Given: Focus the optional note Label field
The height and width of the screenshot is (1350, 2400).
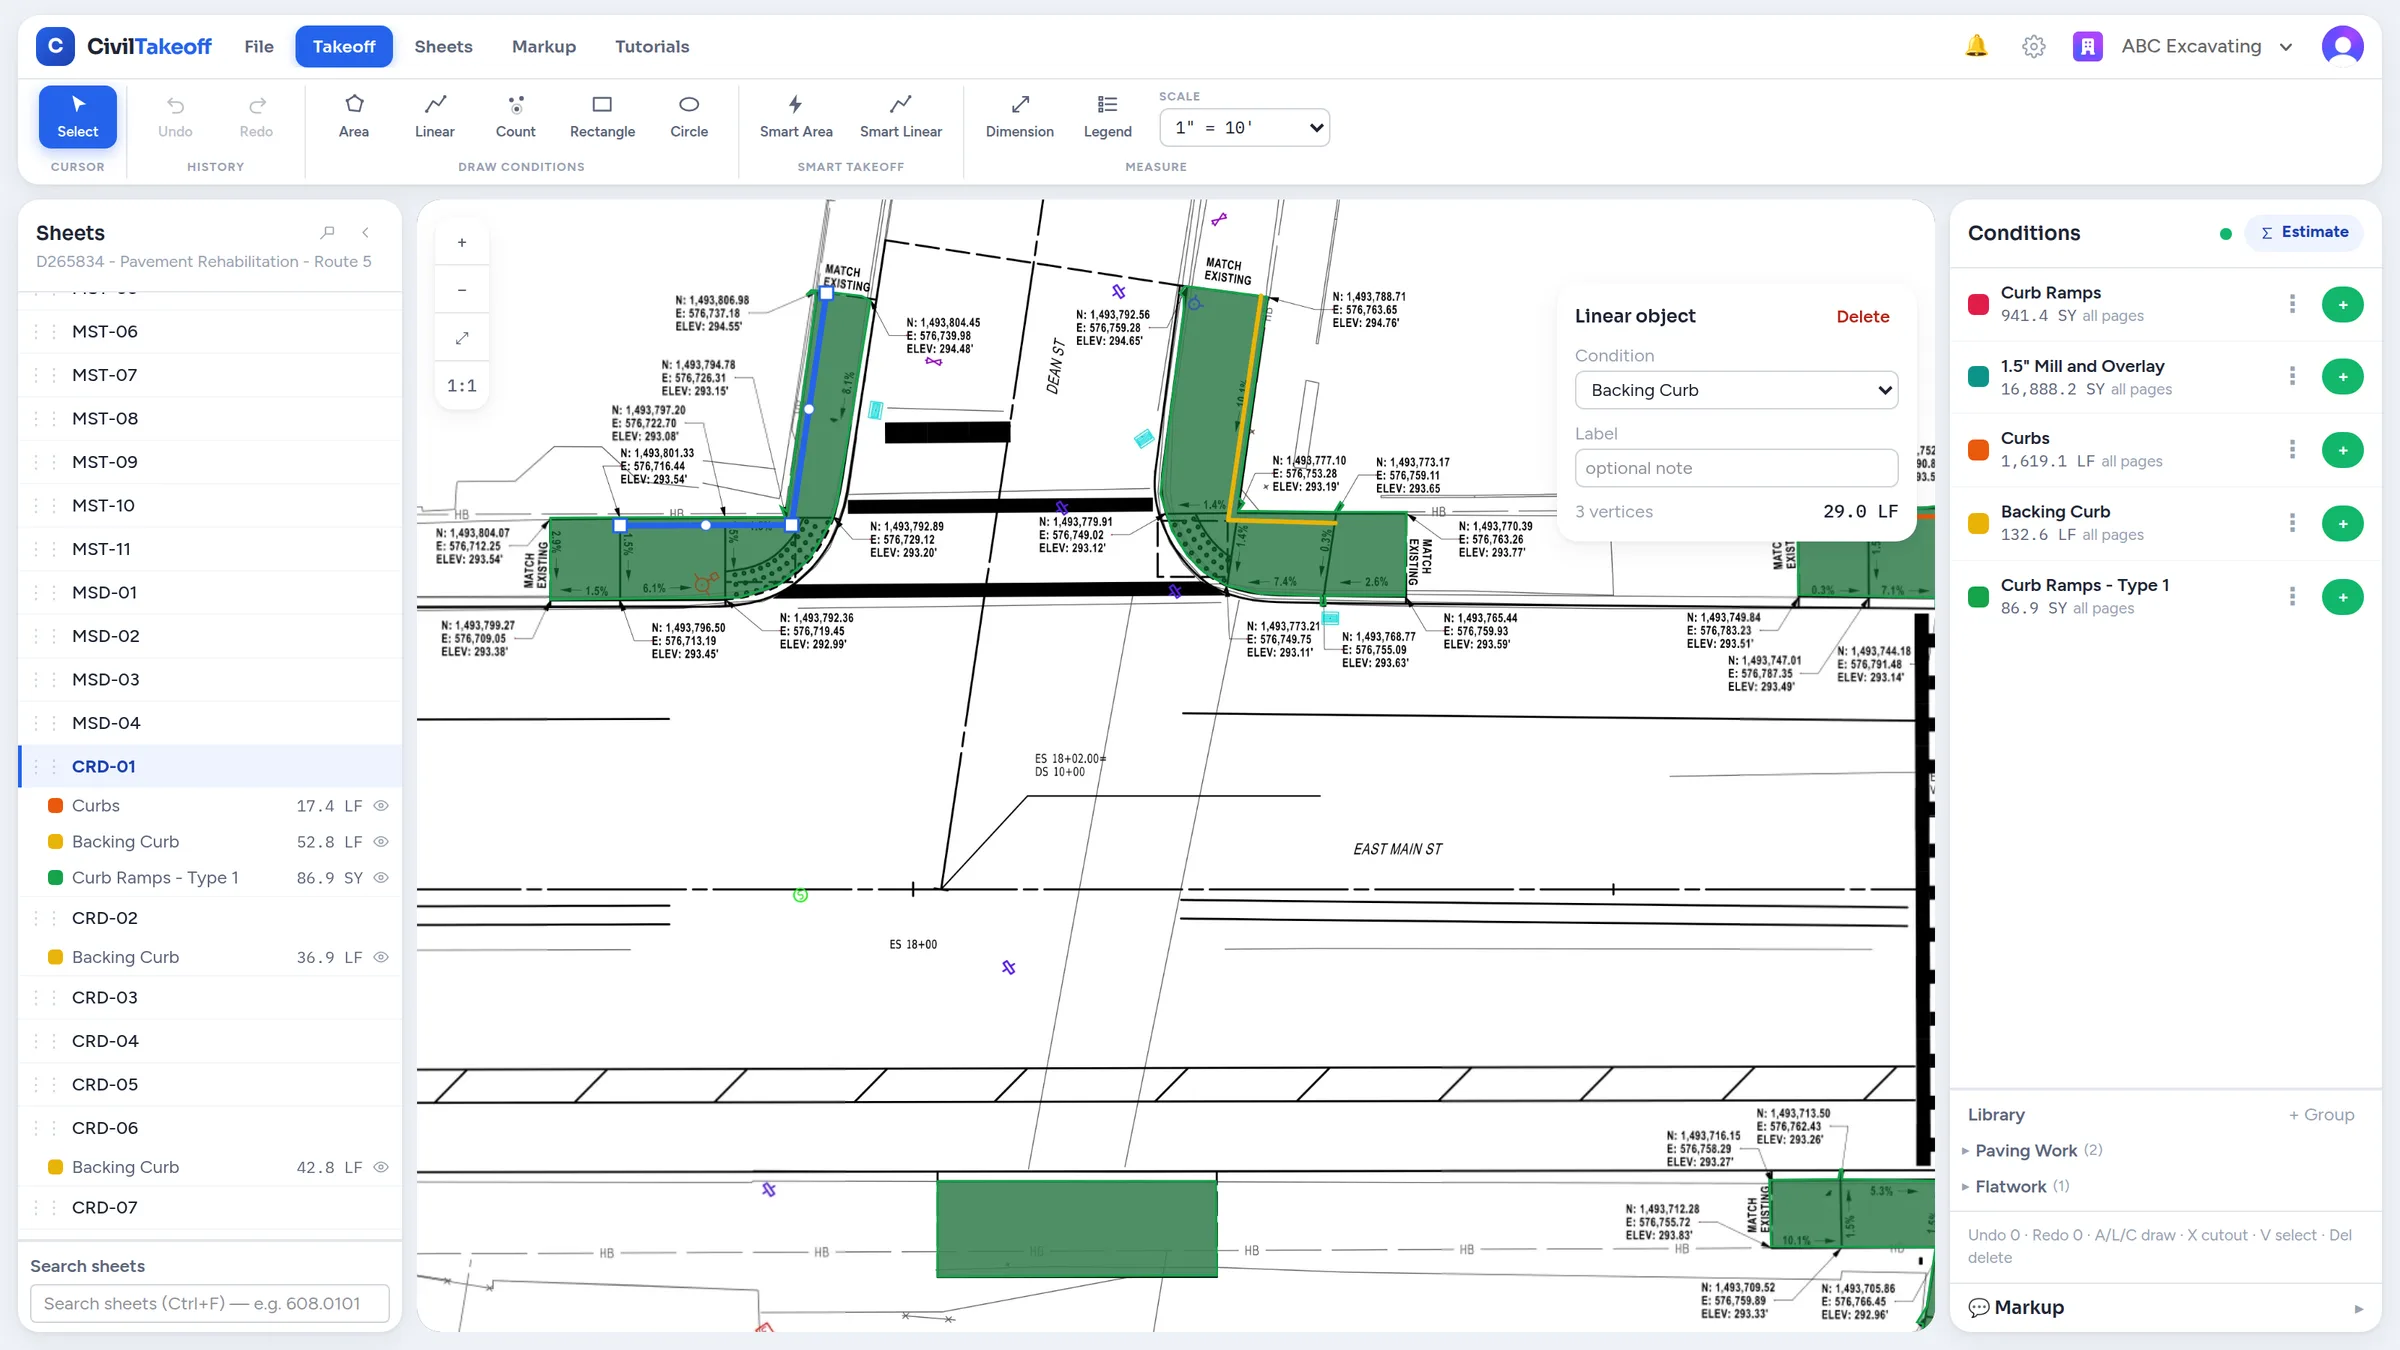Looking at the screenshot, I should [x=1736, y=468].
